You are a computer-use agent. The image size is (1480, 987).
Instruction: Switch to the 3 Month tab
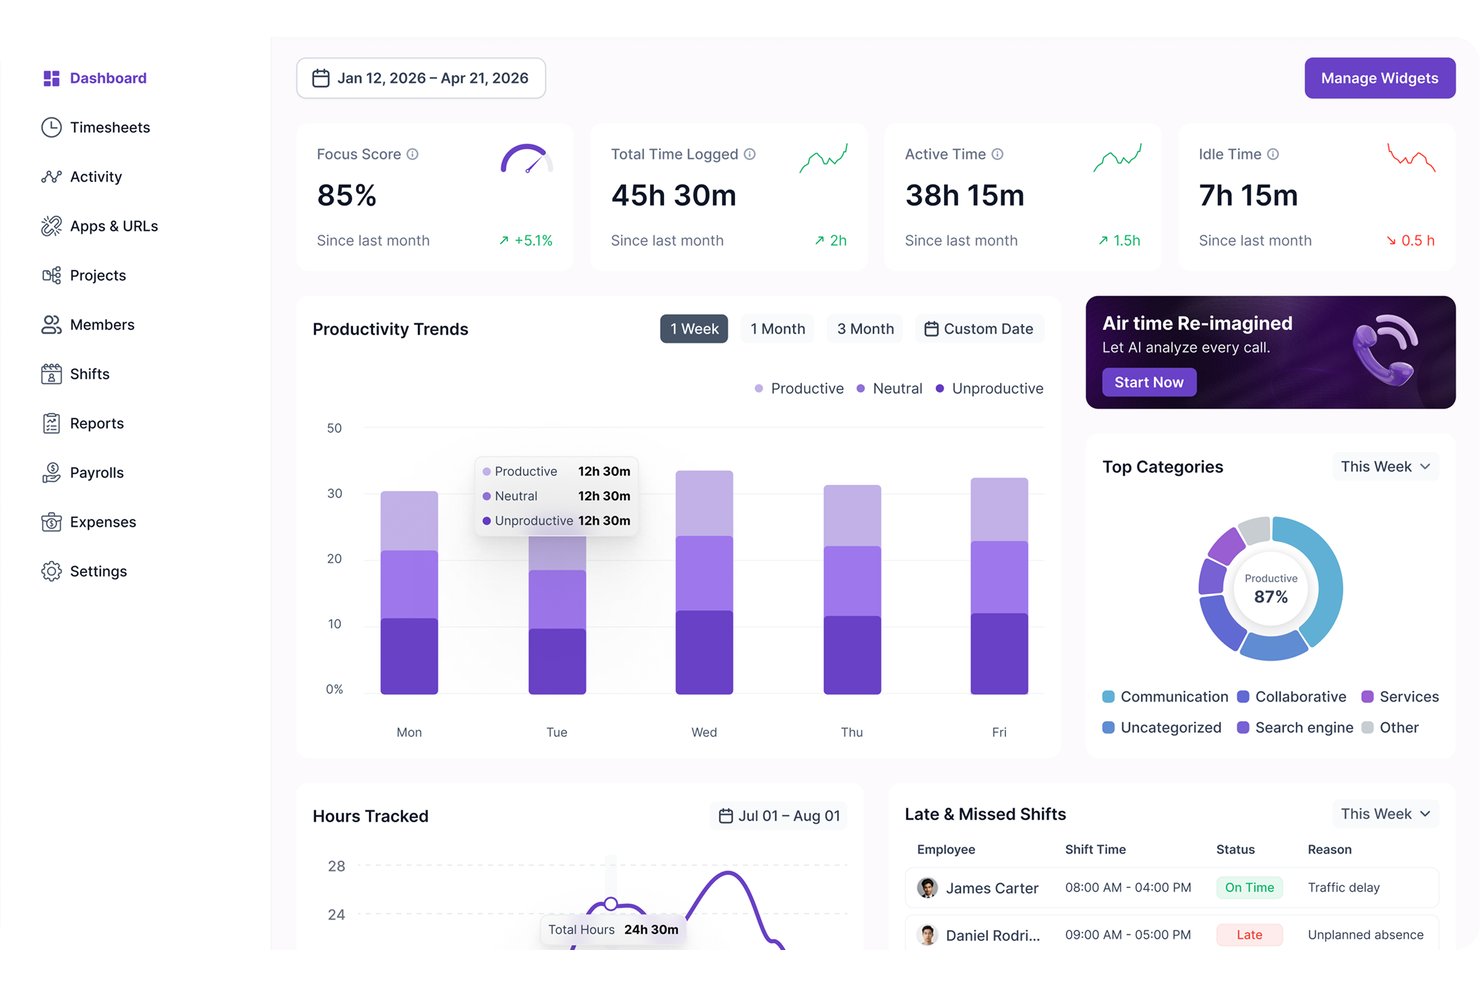tap(865, 329)
